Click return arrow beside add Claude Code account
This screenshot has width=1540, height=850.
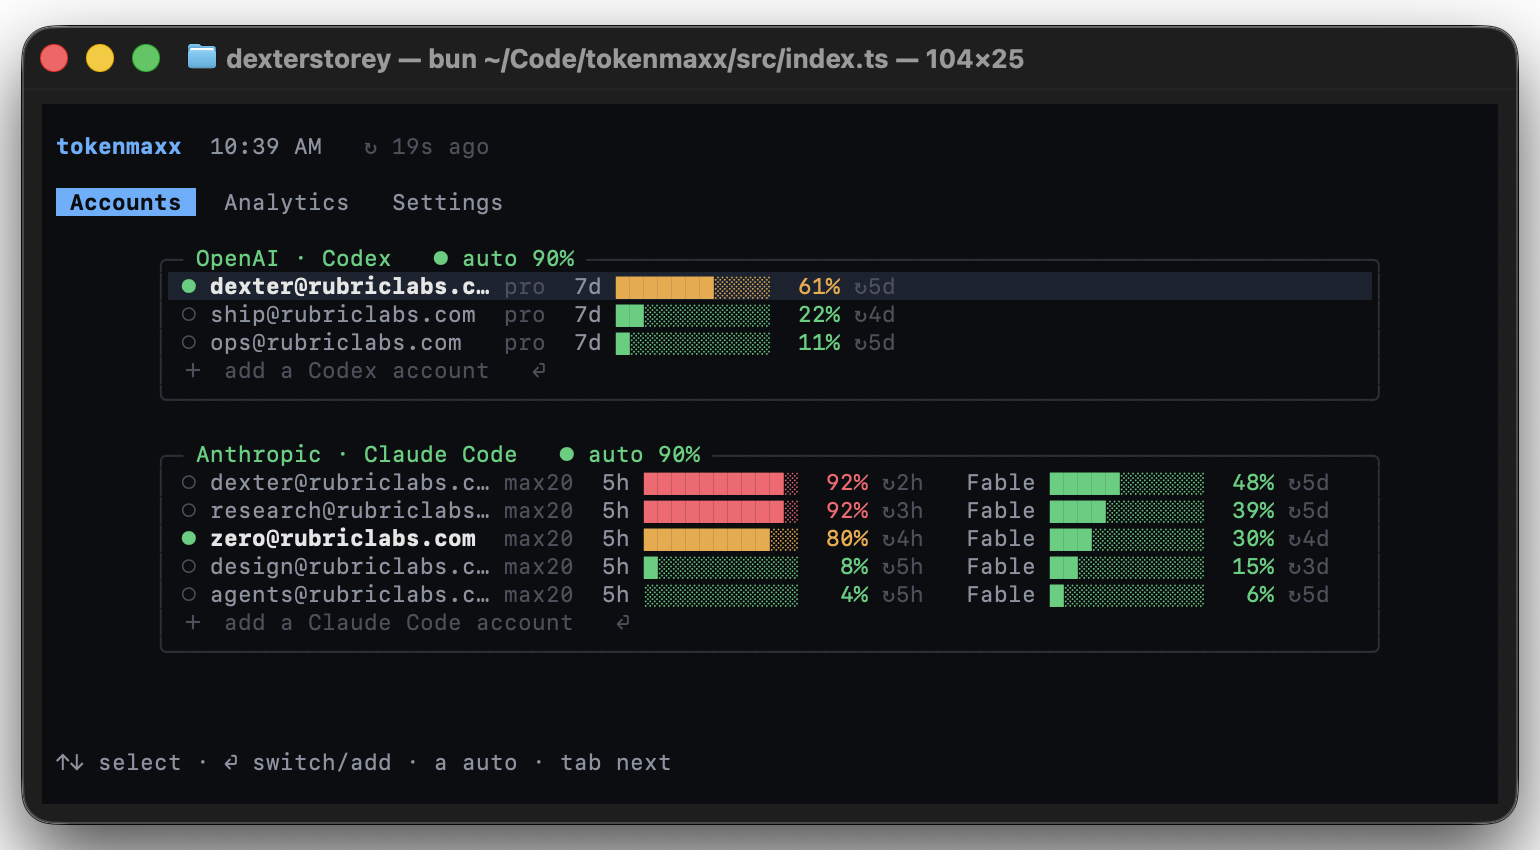click(623, 623)
